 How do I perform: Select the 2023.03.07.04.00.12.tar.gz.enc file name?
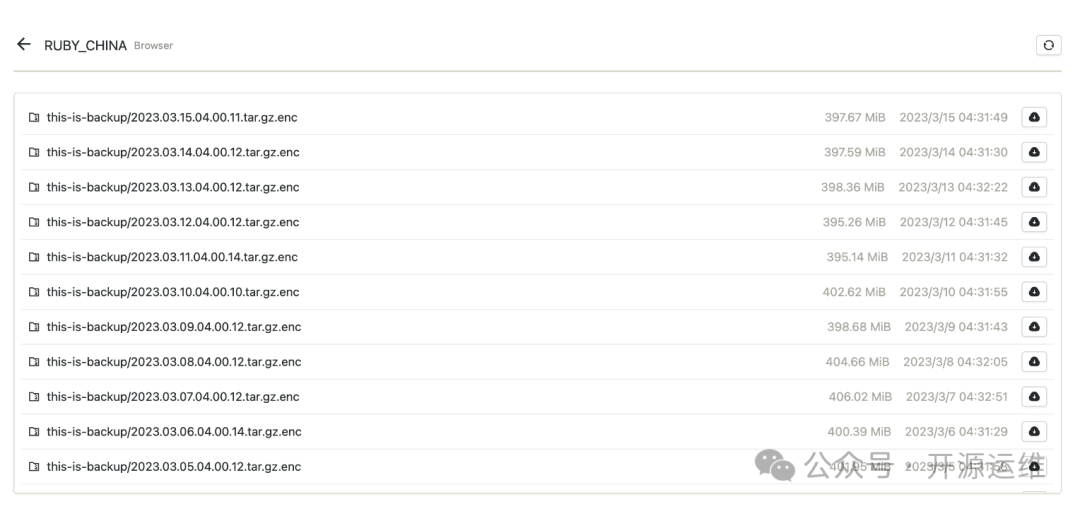pos(173,396)
